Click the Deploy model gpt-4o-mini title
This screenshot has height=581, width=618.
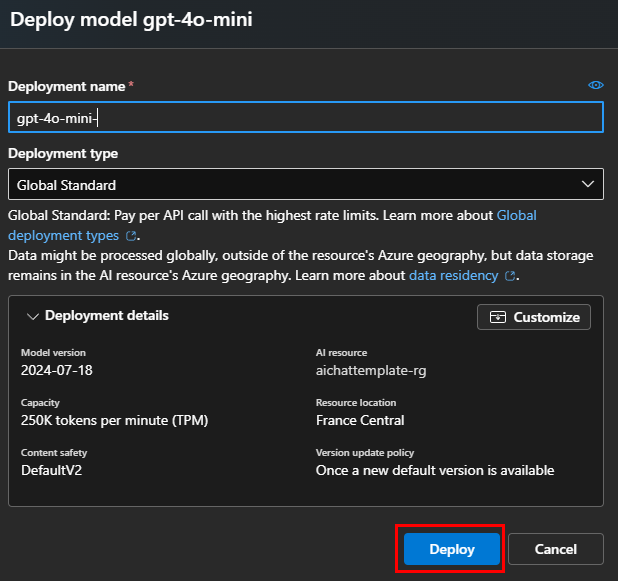point(131,20)
